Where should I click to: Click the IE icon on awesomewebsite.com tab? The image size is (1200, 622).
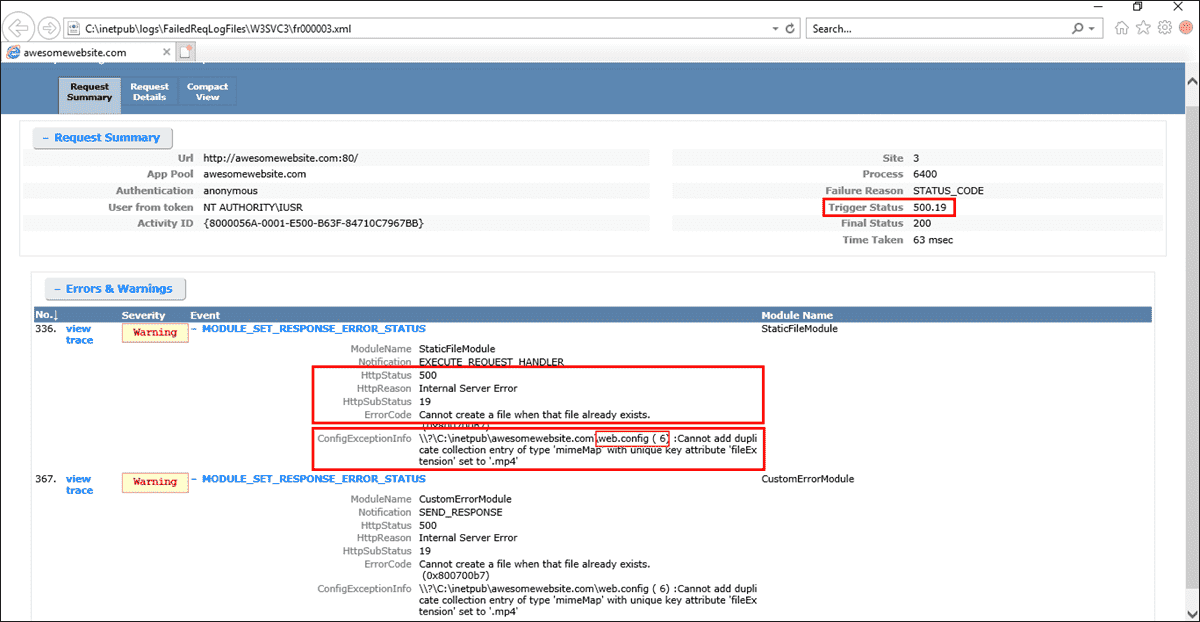pos(14,52)
